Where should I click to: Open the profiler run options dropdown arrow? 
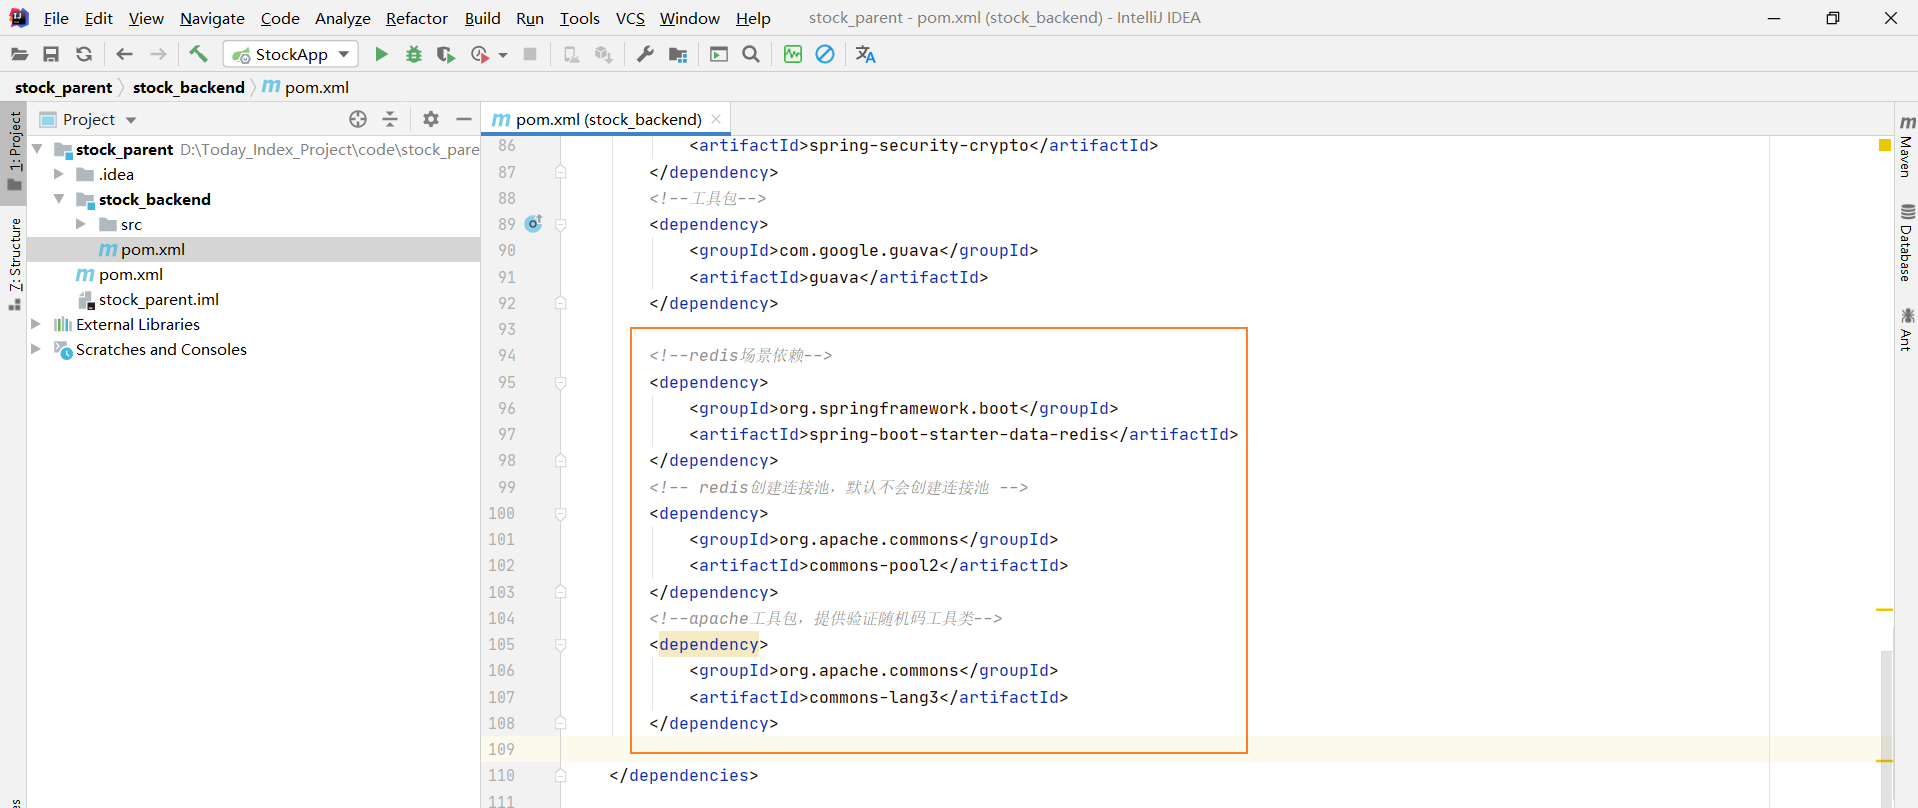[503, 55]
